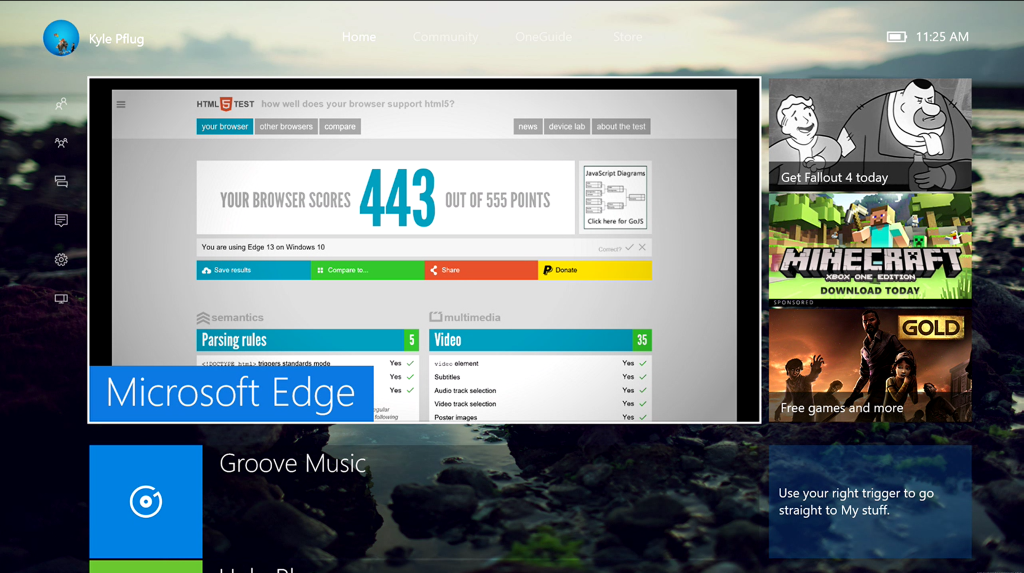Click the Parsing rules section header
1024x573 pixels.
point(308,340)
